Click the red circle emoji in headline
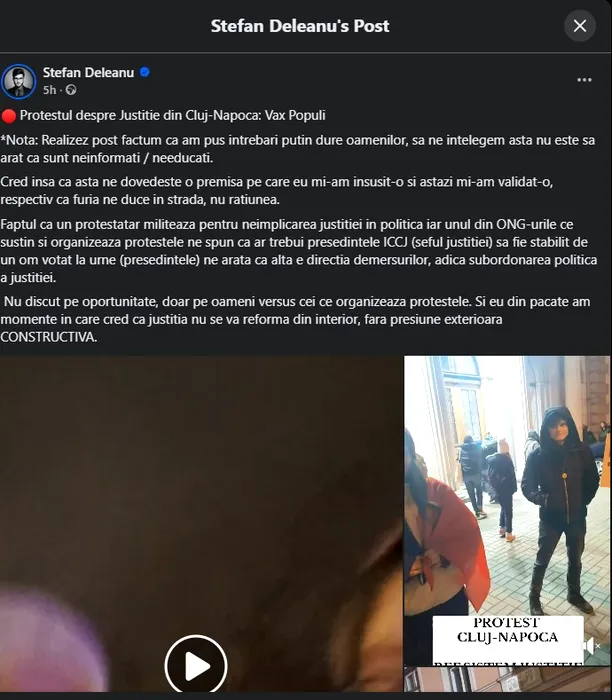This screenshot has width=612, height=700. pyautogui.click(x=8, y=116)
